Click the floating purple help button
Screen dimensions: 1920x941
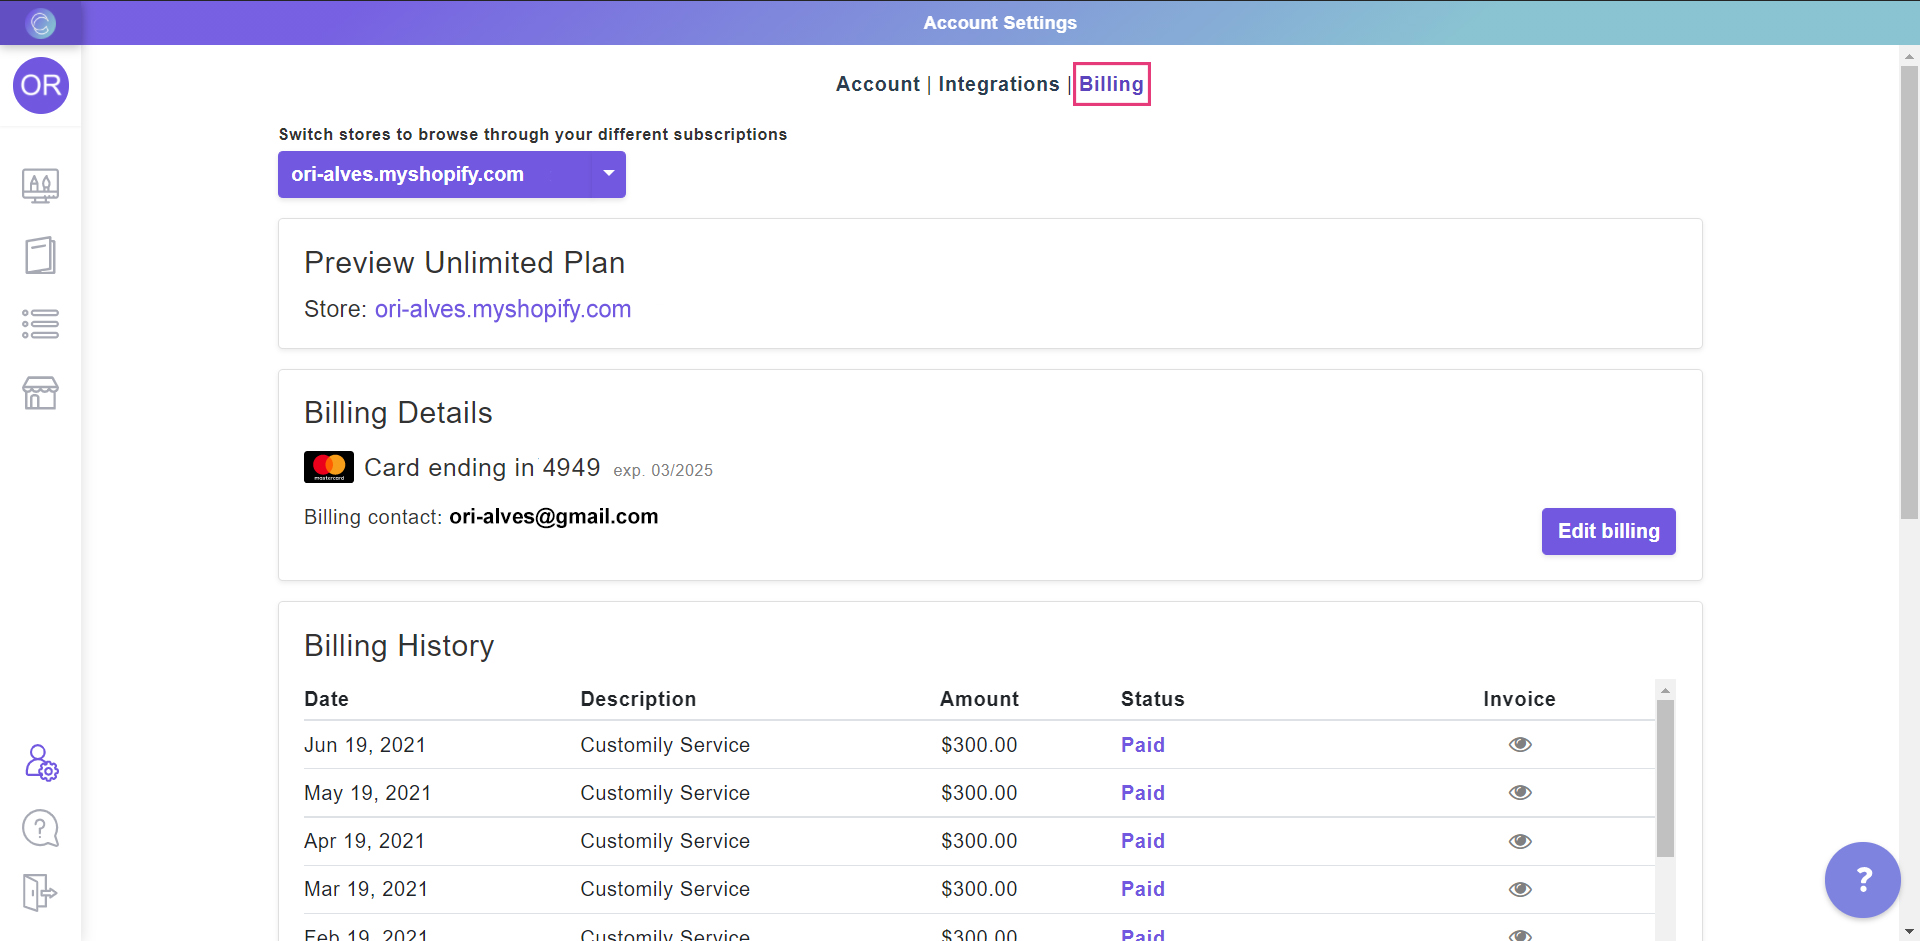point(1862,880)
